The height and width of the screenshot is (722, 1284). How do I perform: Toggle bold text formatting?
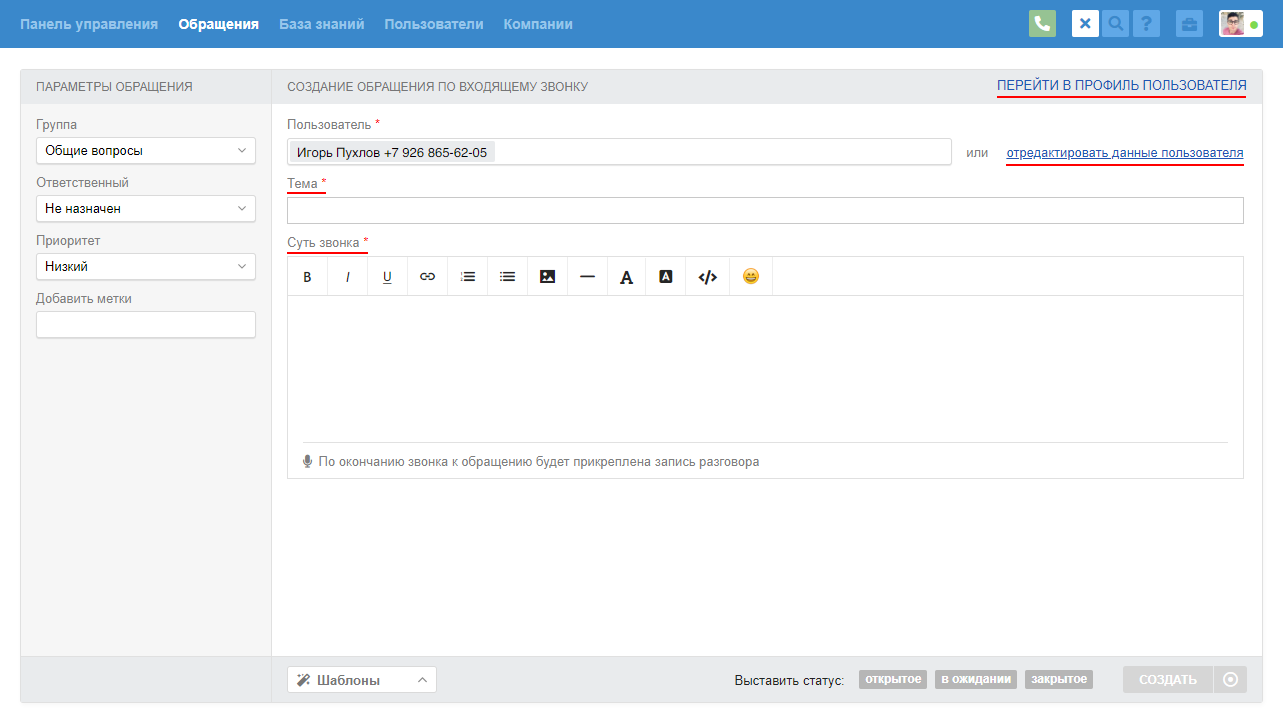[x=307, y=277]
